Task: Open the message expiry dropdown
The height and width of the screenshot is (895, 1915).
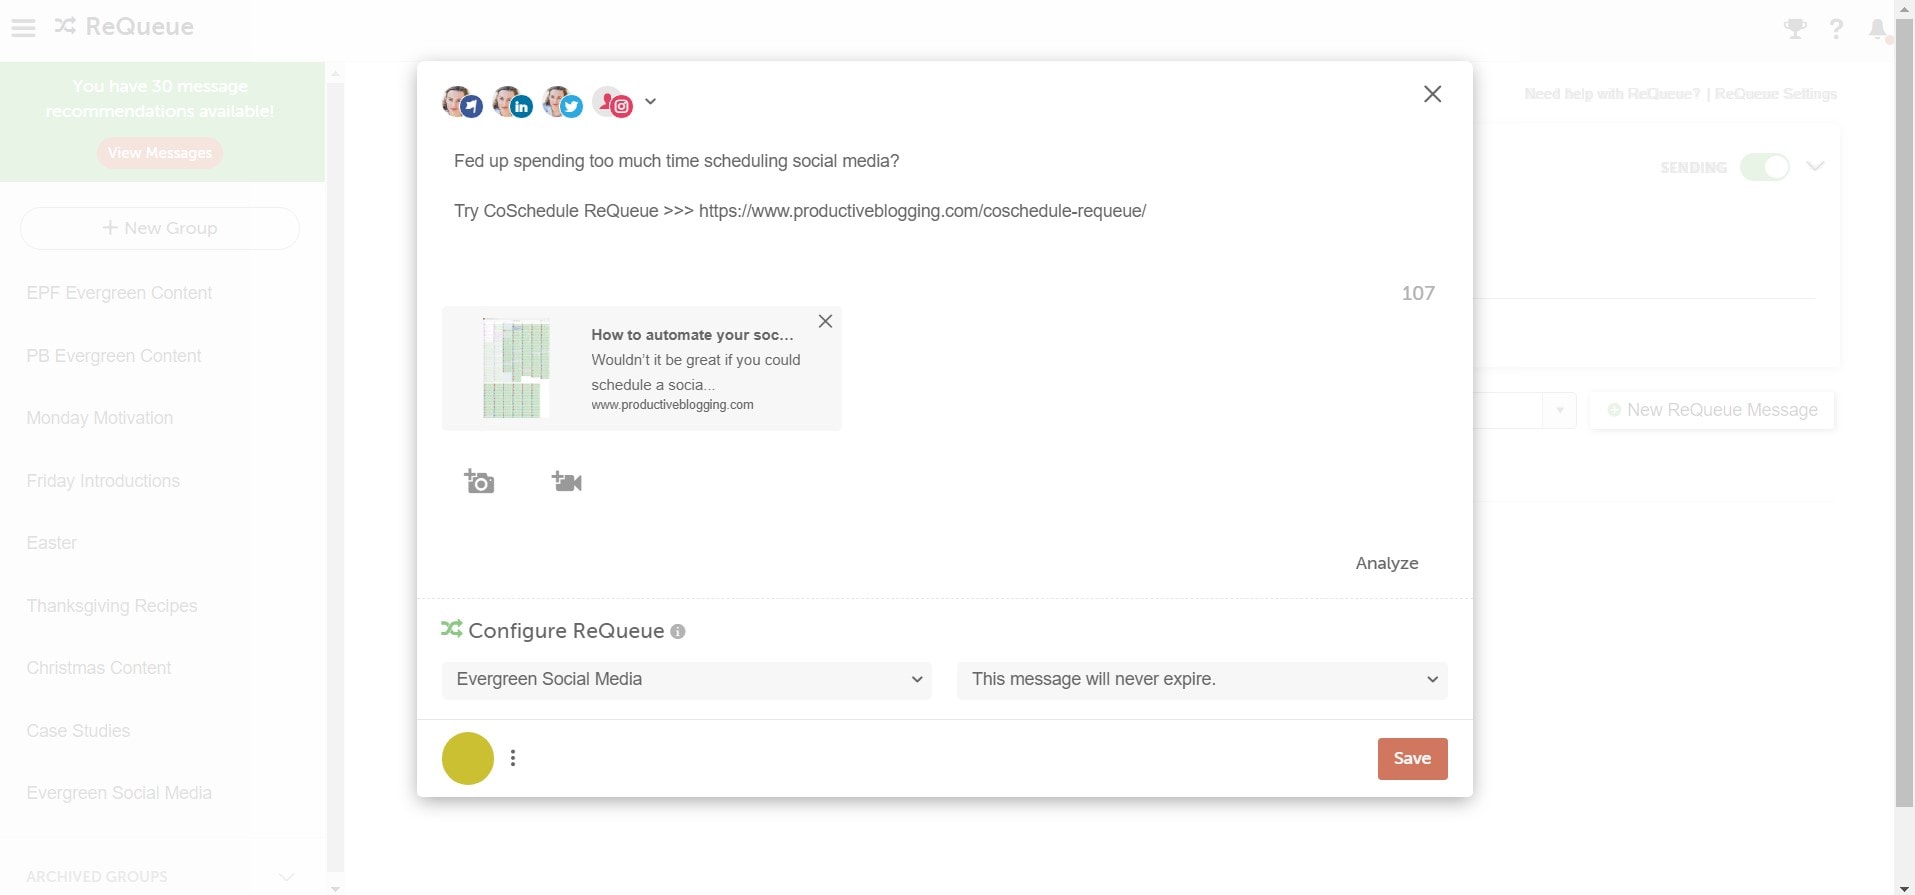Action: (x=1202, y=680)
